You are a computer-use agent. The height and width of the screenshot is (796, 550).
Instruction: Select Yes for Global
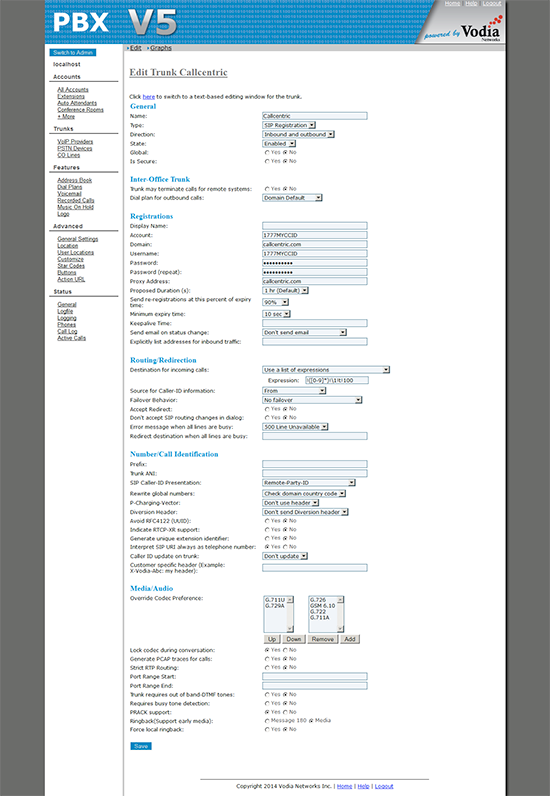coord(267,152)
